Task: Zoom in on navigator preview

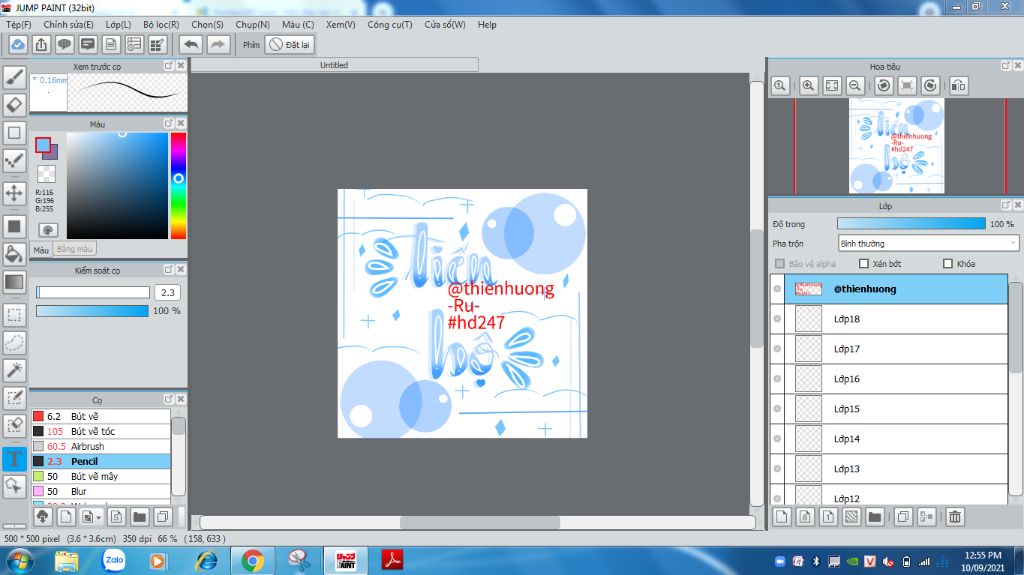Action: (x=808, y=86)
